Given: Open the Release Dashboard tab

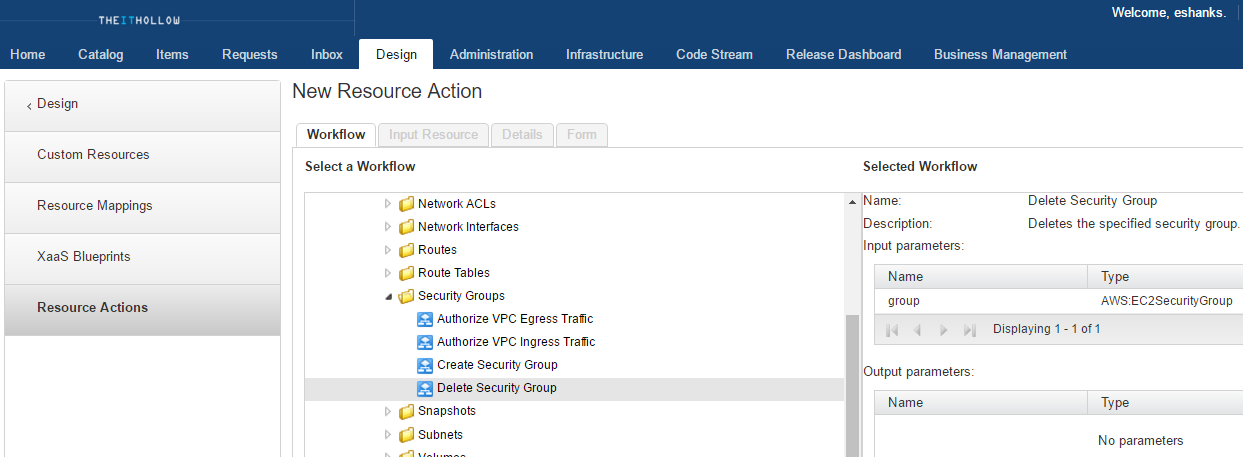Looking at the screenshot, I should click(x=843, y=55).
